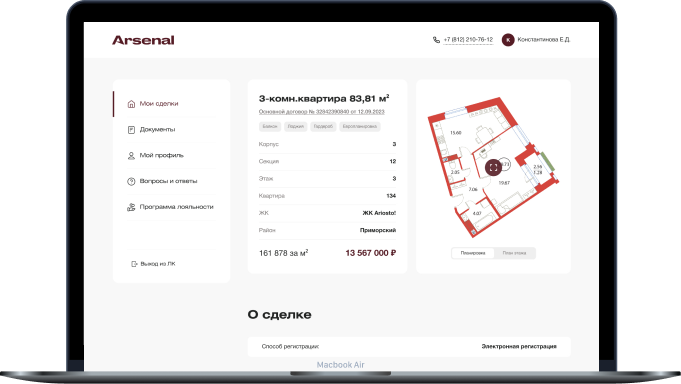Image resolution: width=681 pixels, height=384 pixels.
Task: Click Выход из ЛК to log out
Action: [158, 264]
